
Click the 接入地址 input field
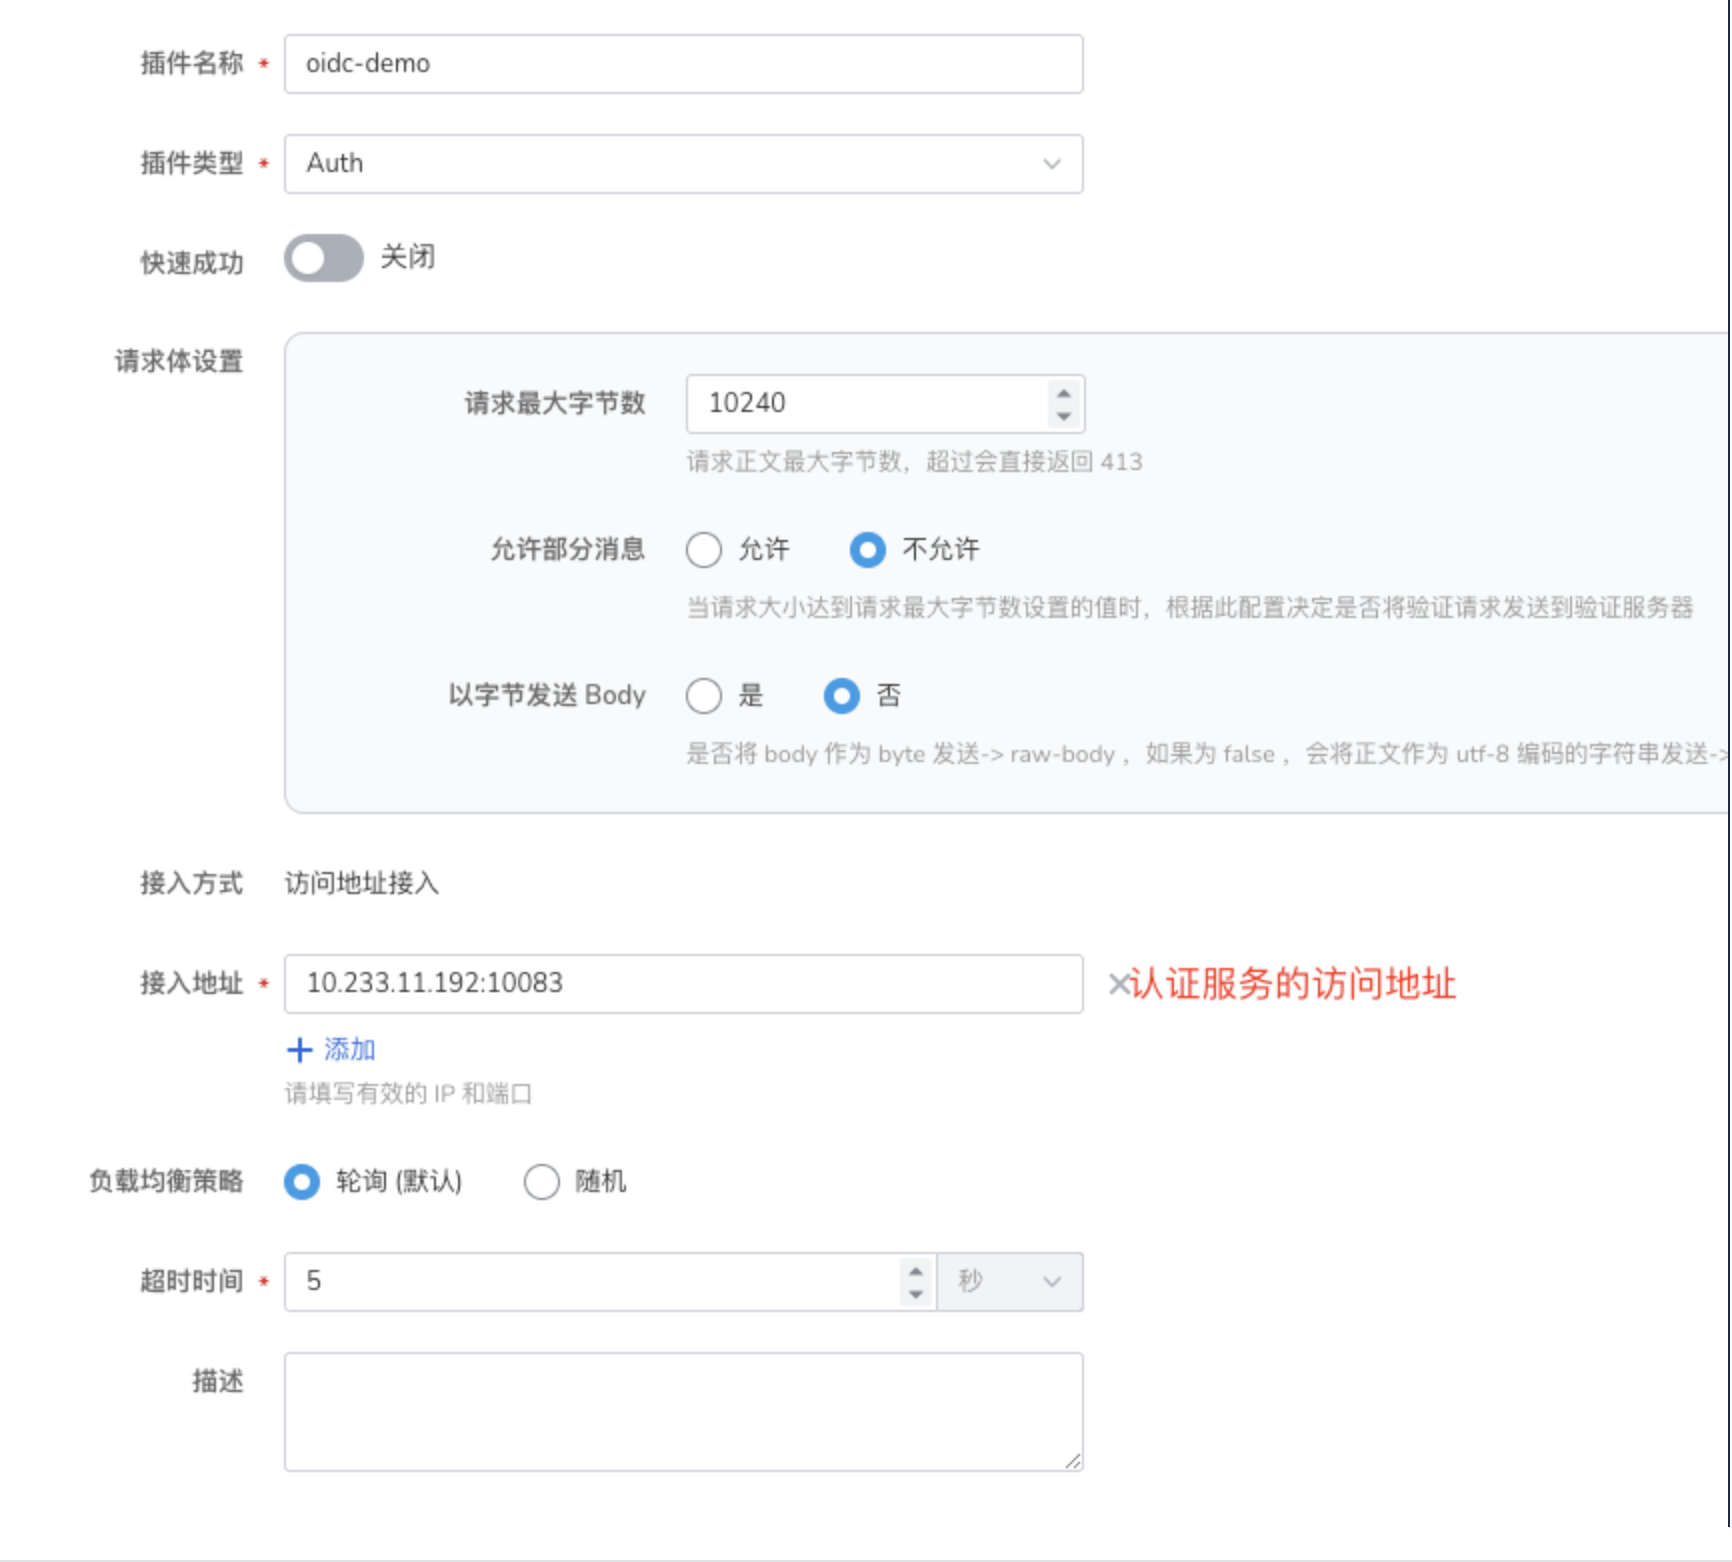pos(683,984)
